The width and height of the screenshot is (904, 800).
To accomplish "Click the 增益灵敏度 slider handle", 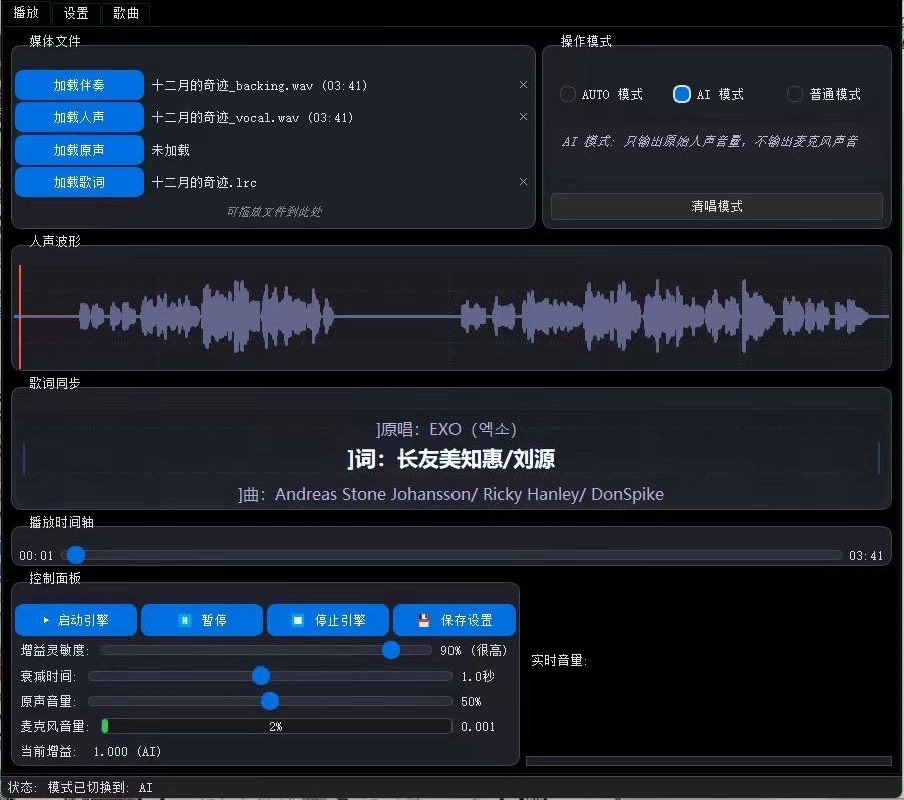I will [391, 650].
